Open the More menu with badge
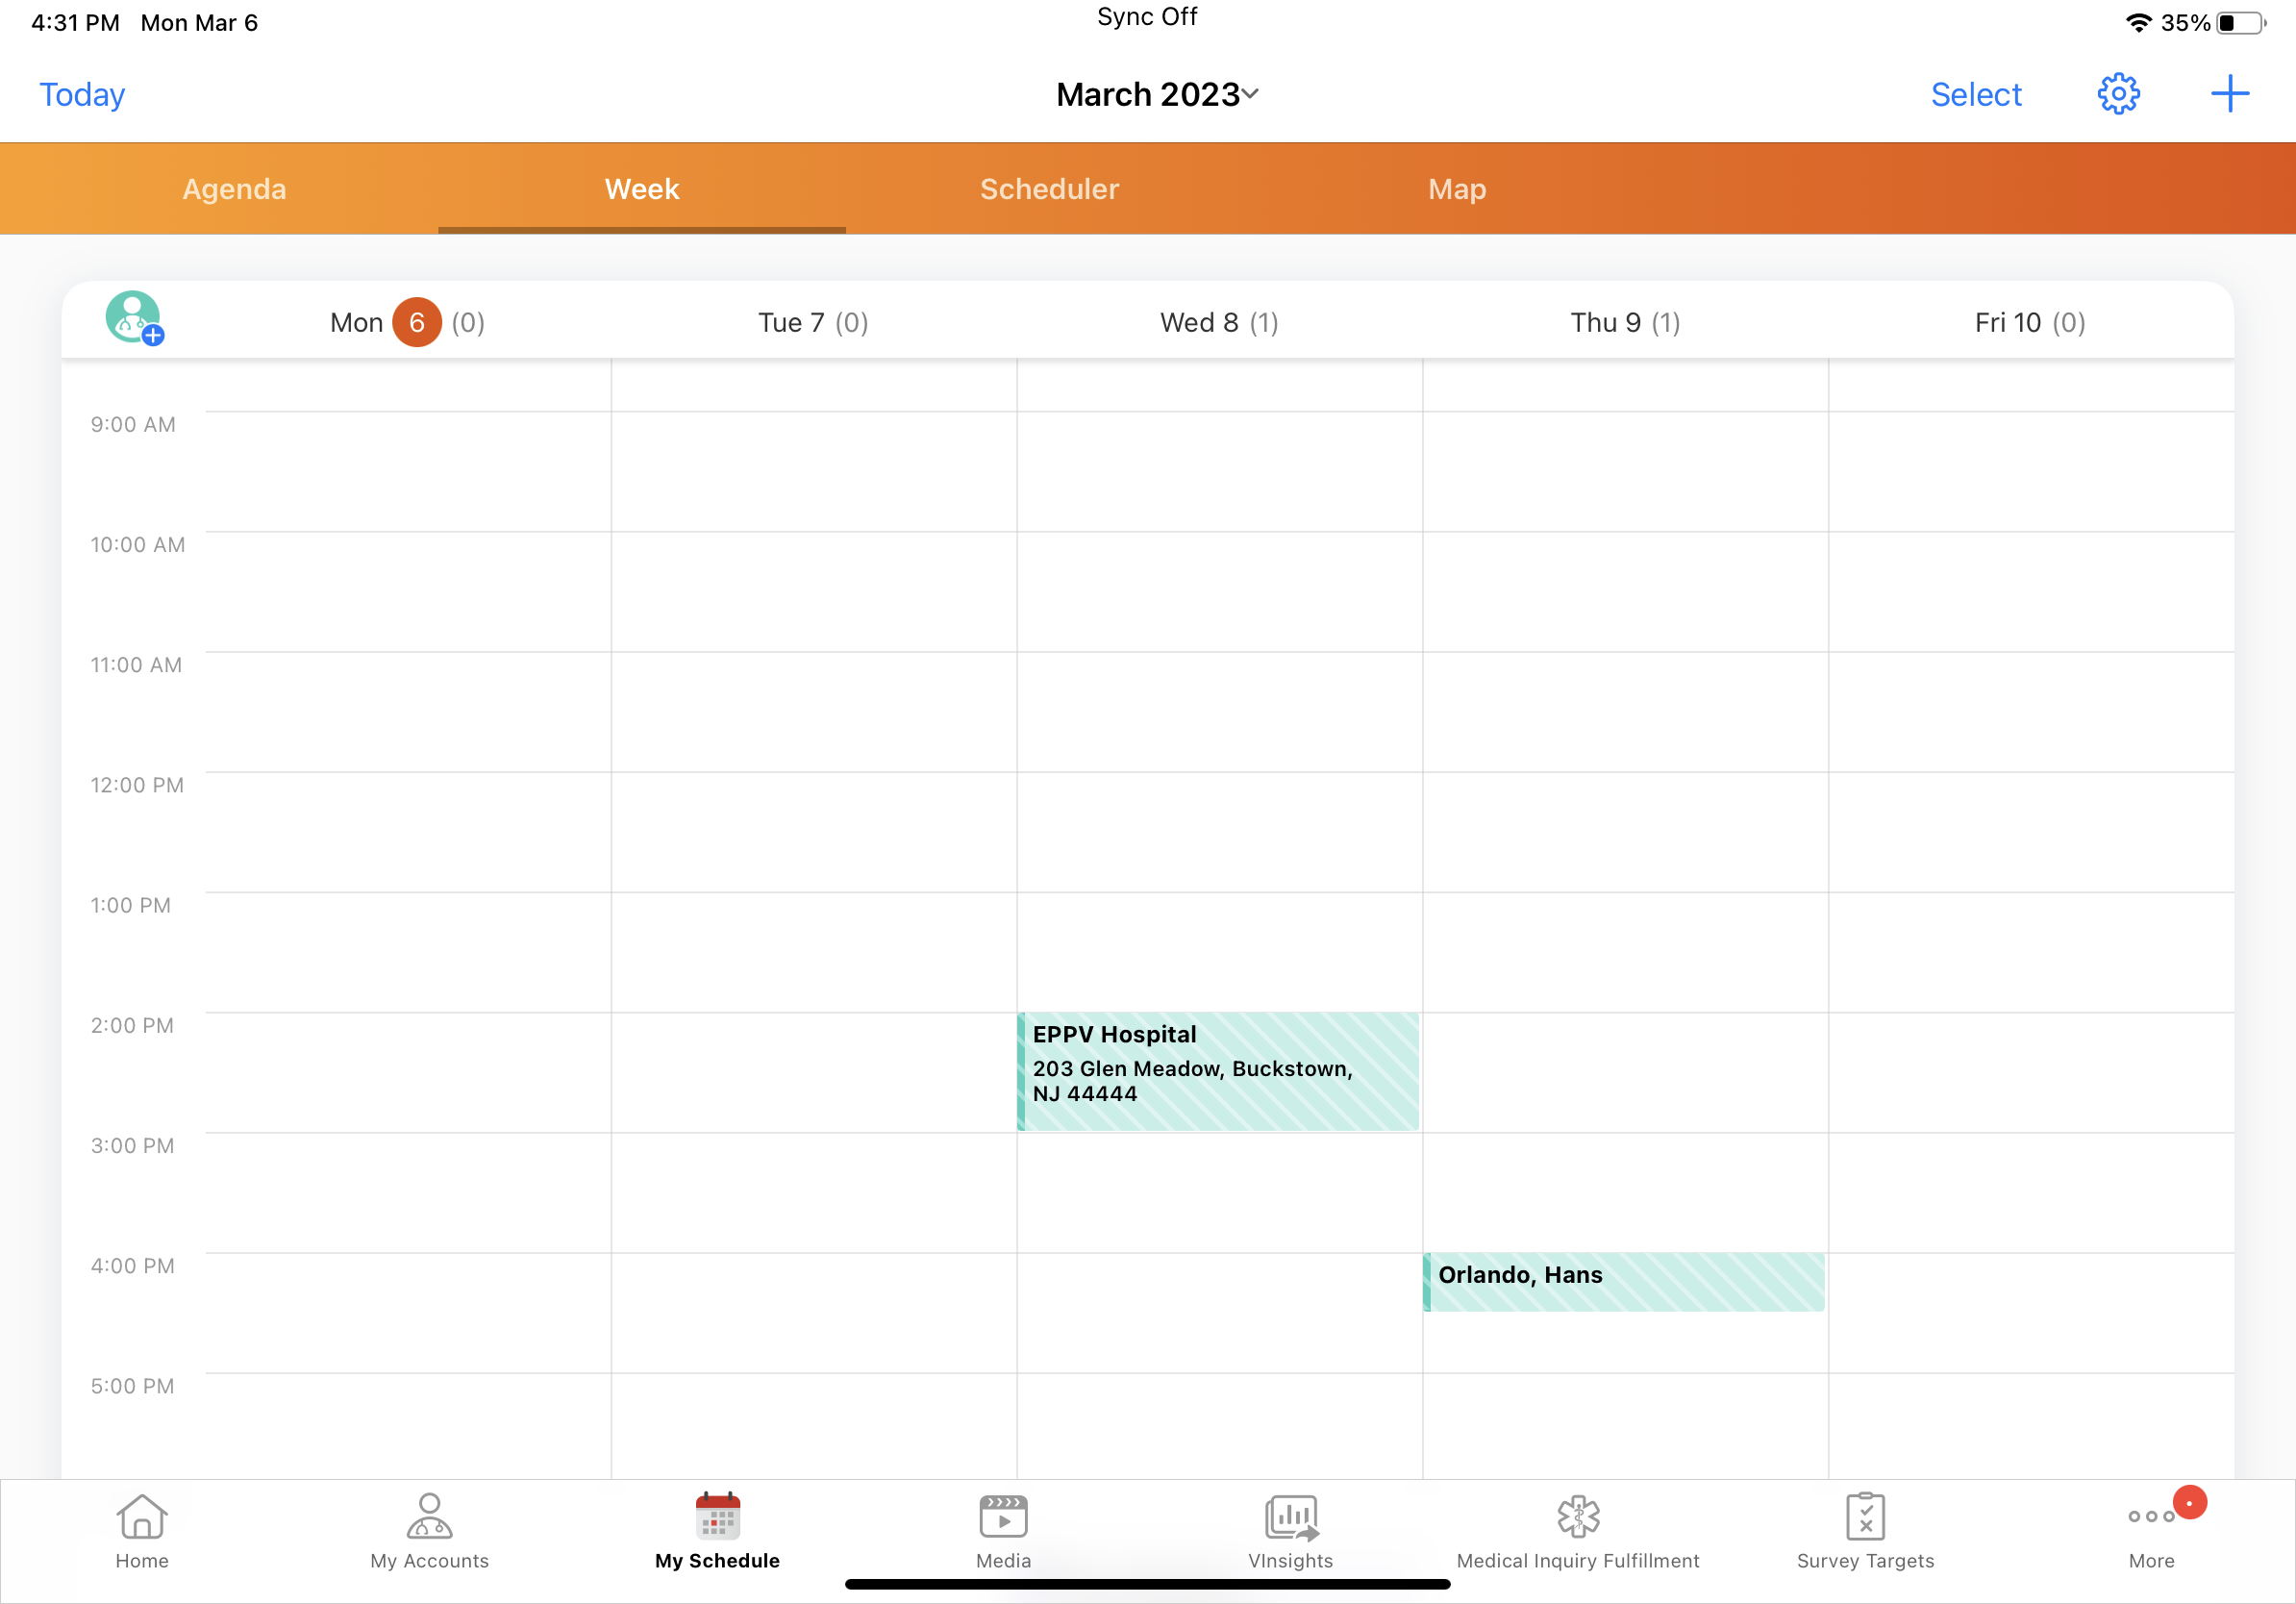This screenshot has width=2296, height=1604. point(2152,1530)
